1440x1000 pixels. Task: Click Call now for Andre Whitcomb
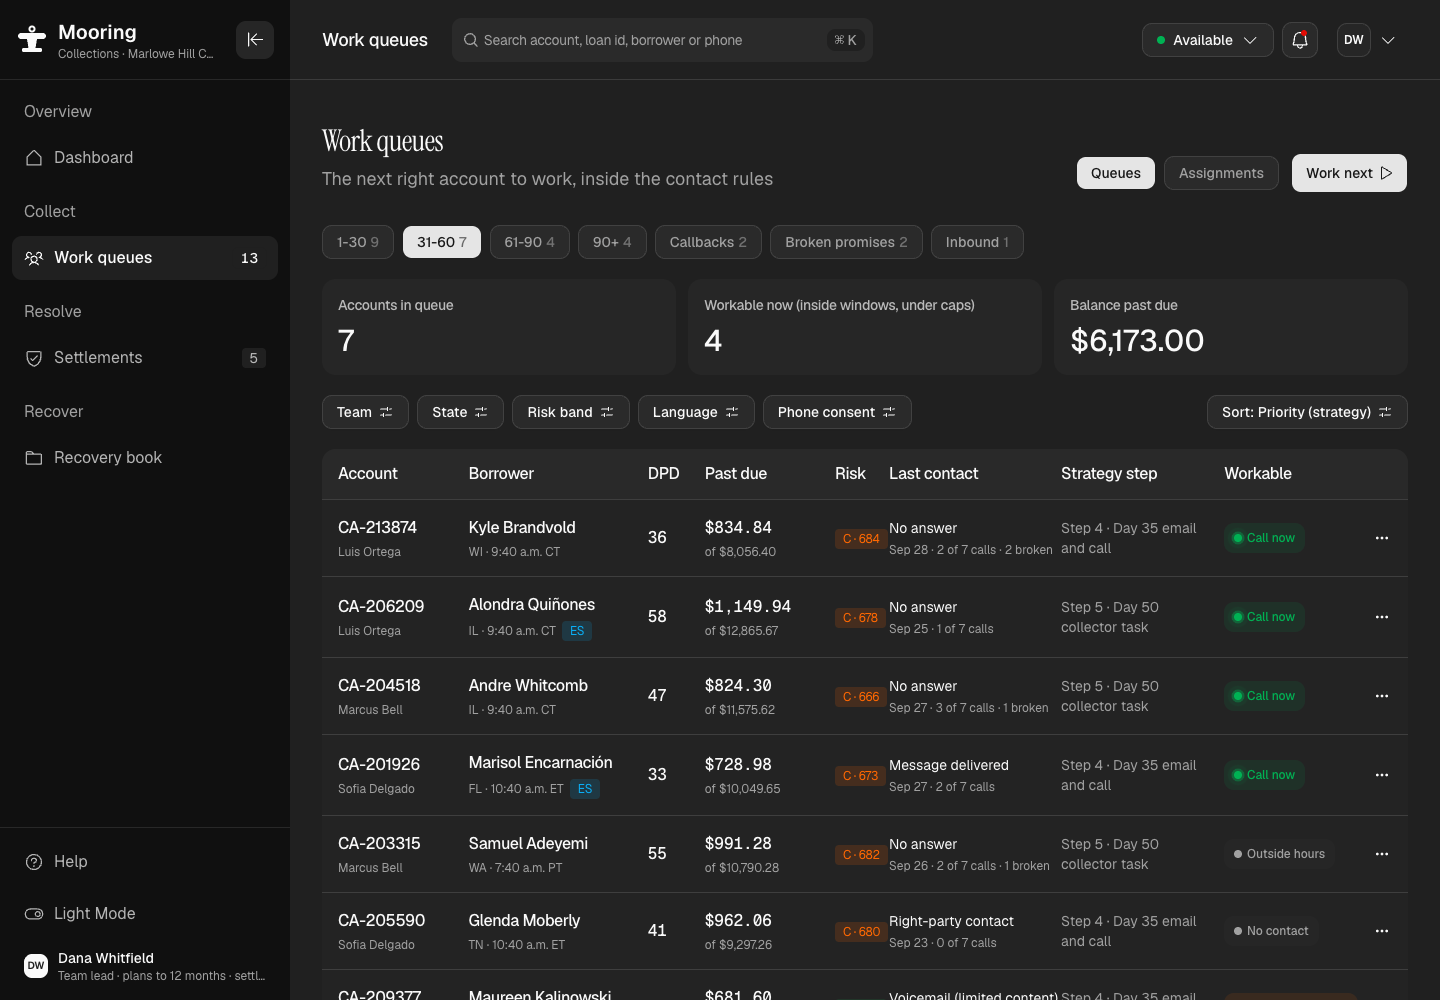(1264, 696)
